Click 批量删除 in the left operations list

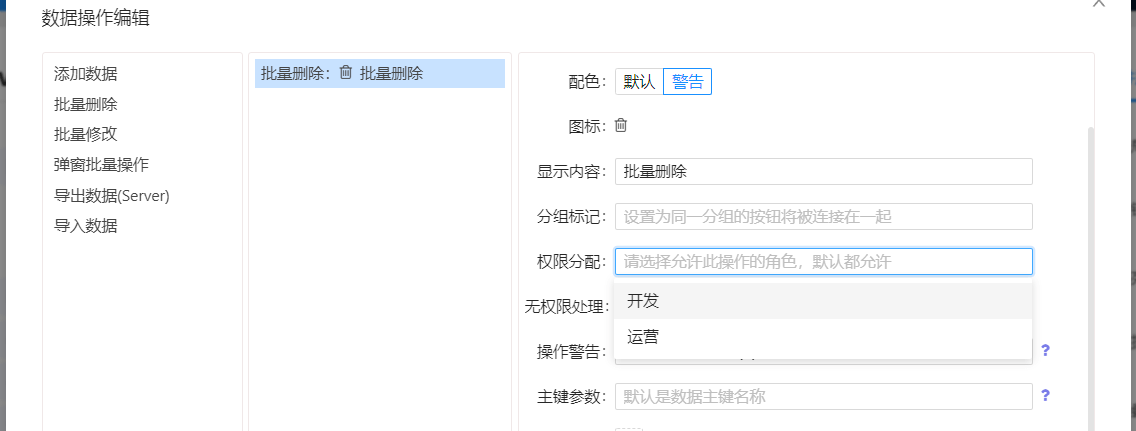point(85,104)
